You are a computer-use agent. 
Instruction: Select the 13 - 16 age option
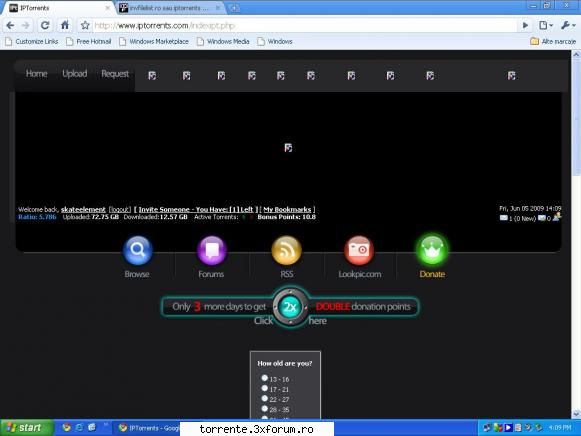265,378
